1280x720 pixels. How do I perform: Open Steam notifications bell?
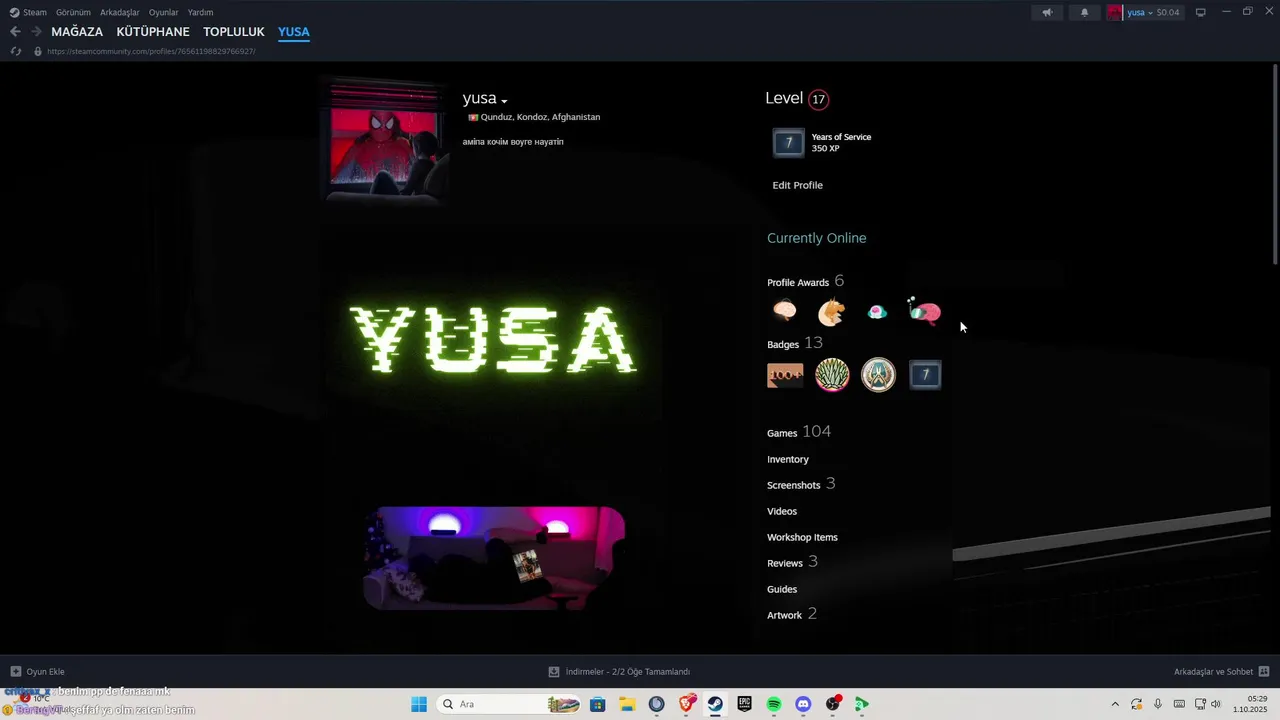click(x=1084, y=12)
